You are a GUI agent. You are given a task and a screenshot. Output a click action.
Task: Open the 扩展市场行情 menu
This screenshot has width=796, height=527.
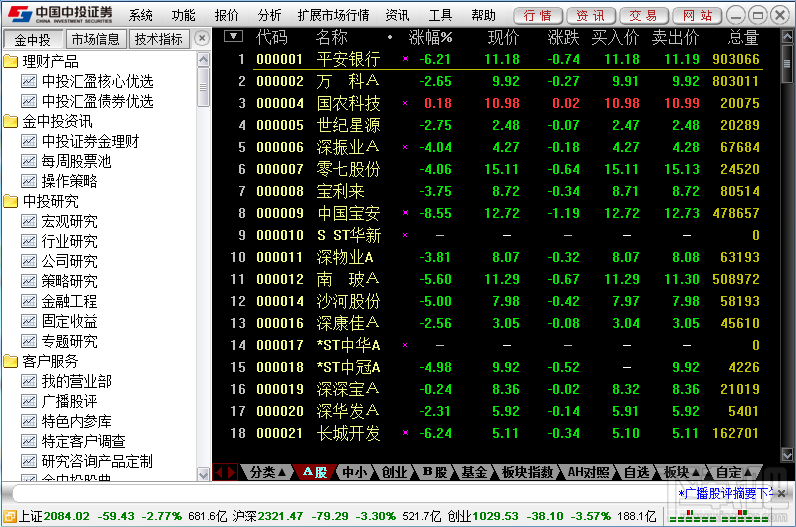333,15
